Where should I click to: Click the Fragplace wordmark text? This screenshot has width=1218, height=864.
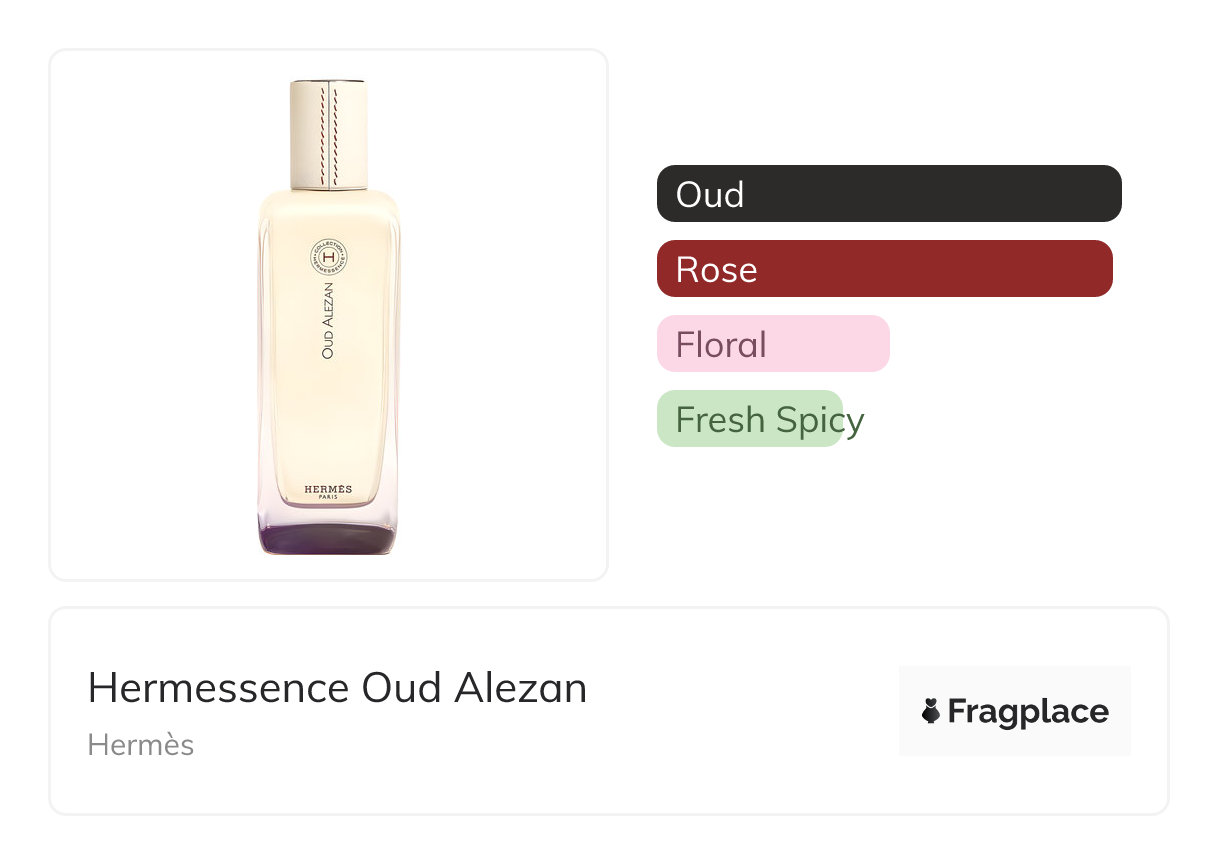[x=1027, y=711]
